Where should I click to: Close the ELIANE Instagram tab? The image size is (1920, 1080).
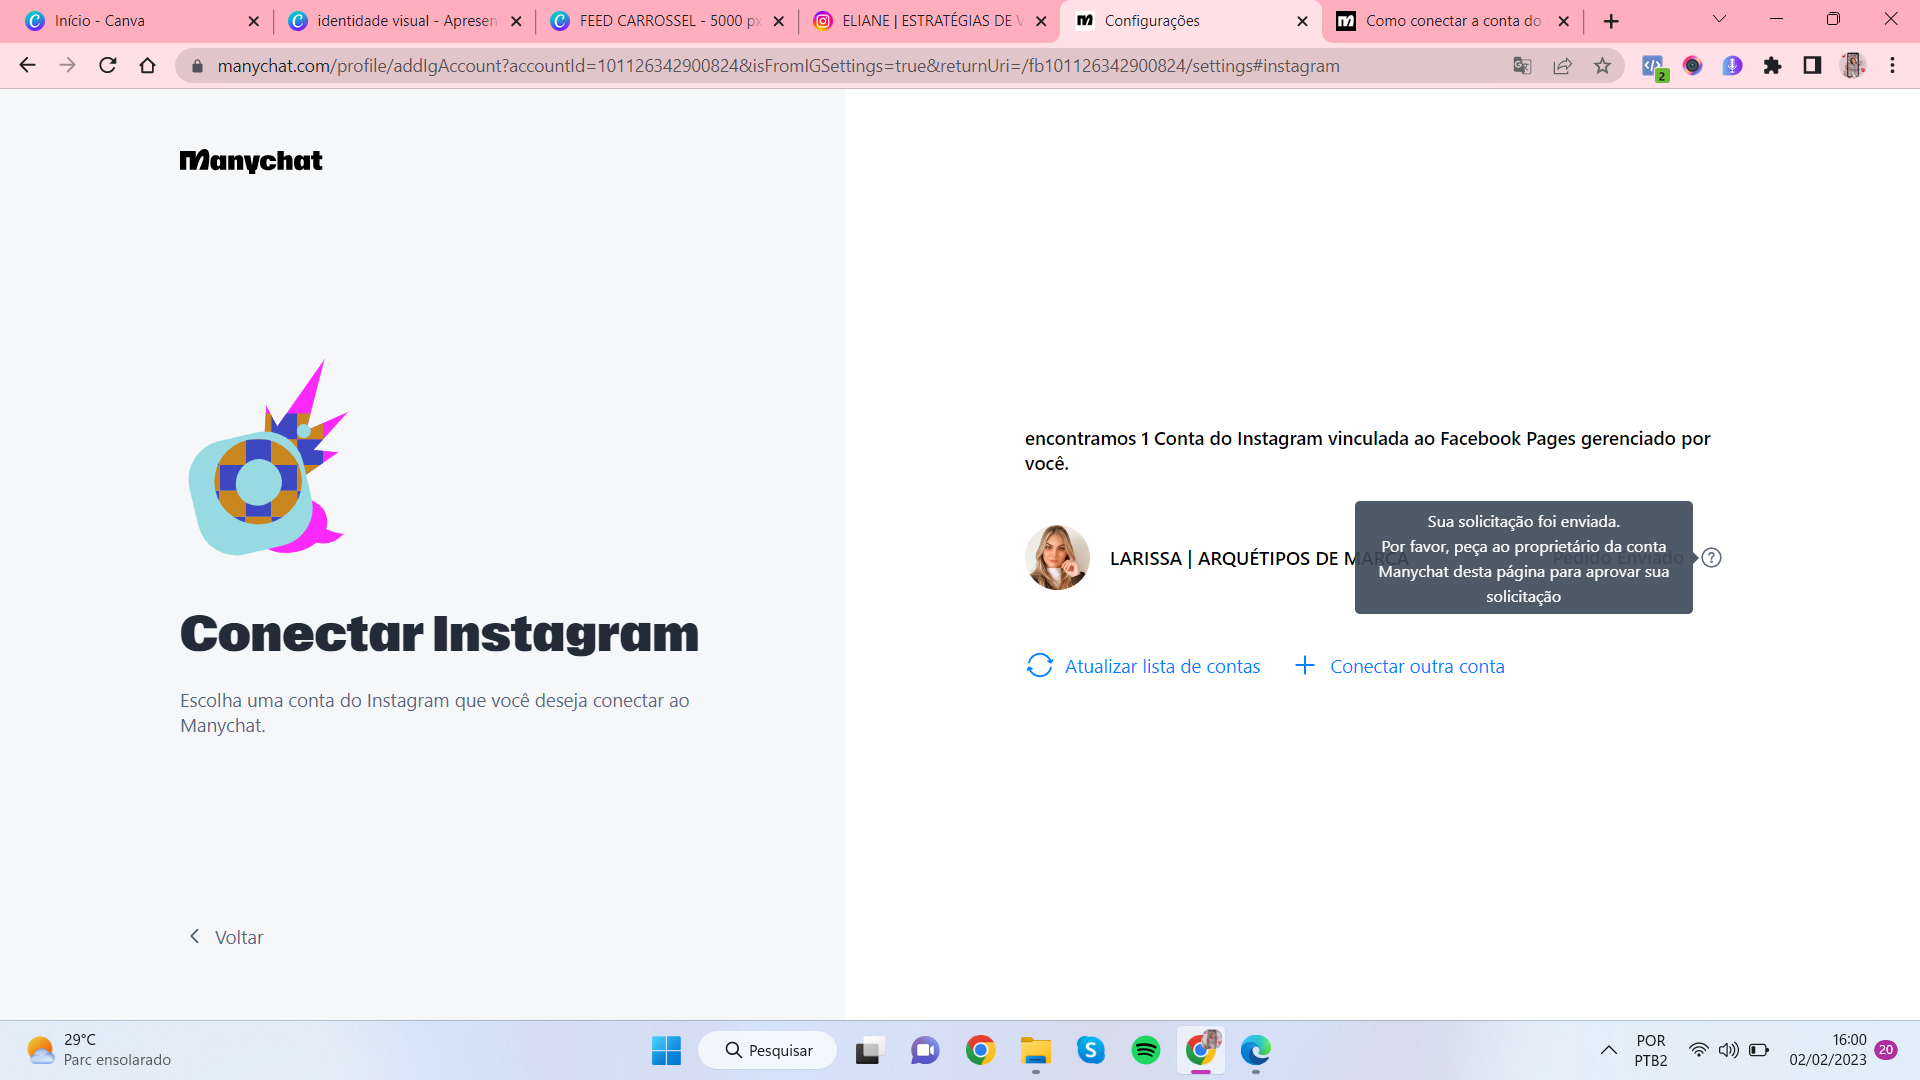[1041, 21]
